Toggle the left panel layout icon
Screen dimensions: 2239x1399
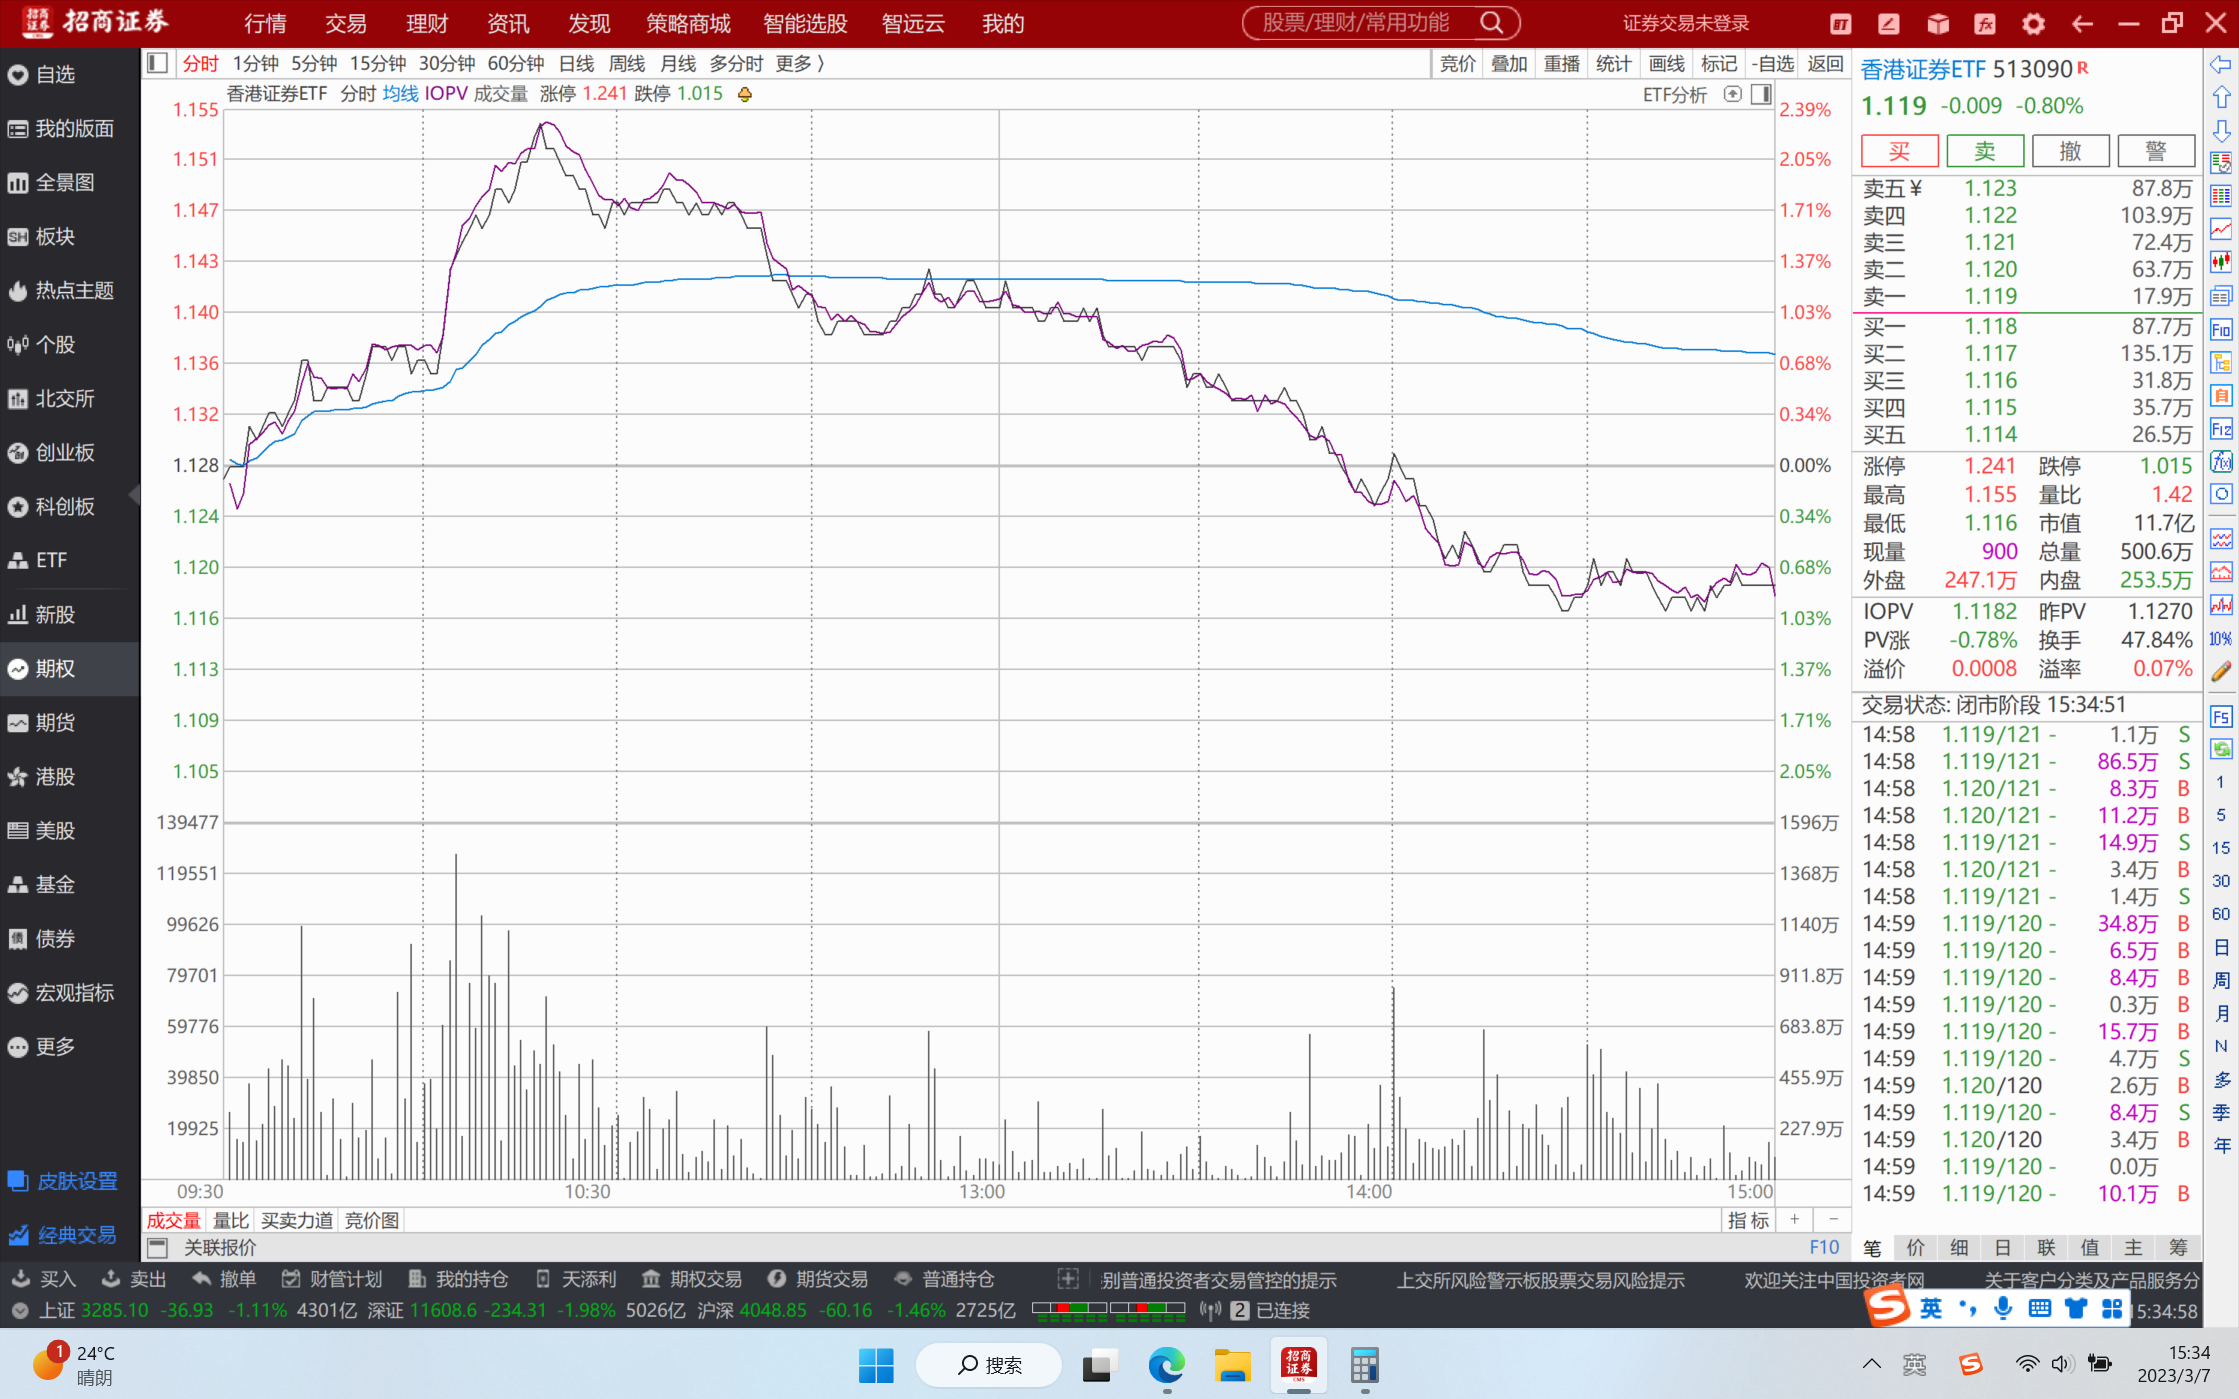point(157,64)
